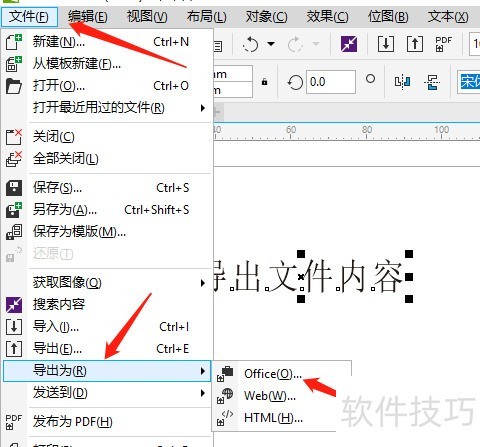Choose 保存为模版(M)... menu entry

pyautogui.click(x=107, y=232)
